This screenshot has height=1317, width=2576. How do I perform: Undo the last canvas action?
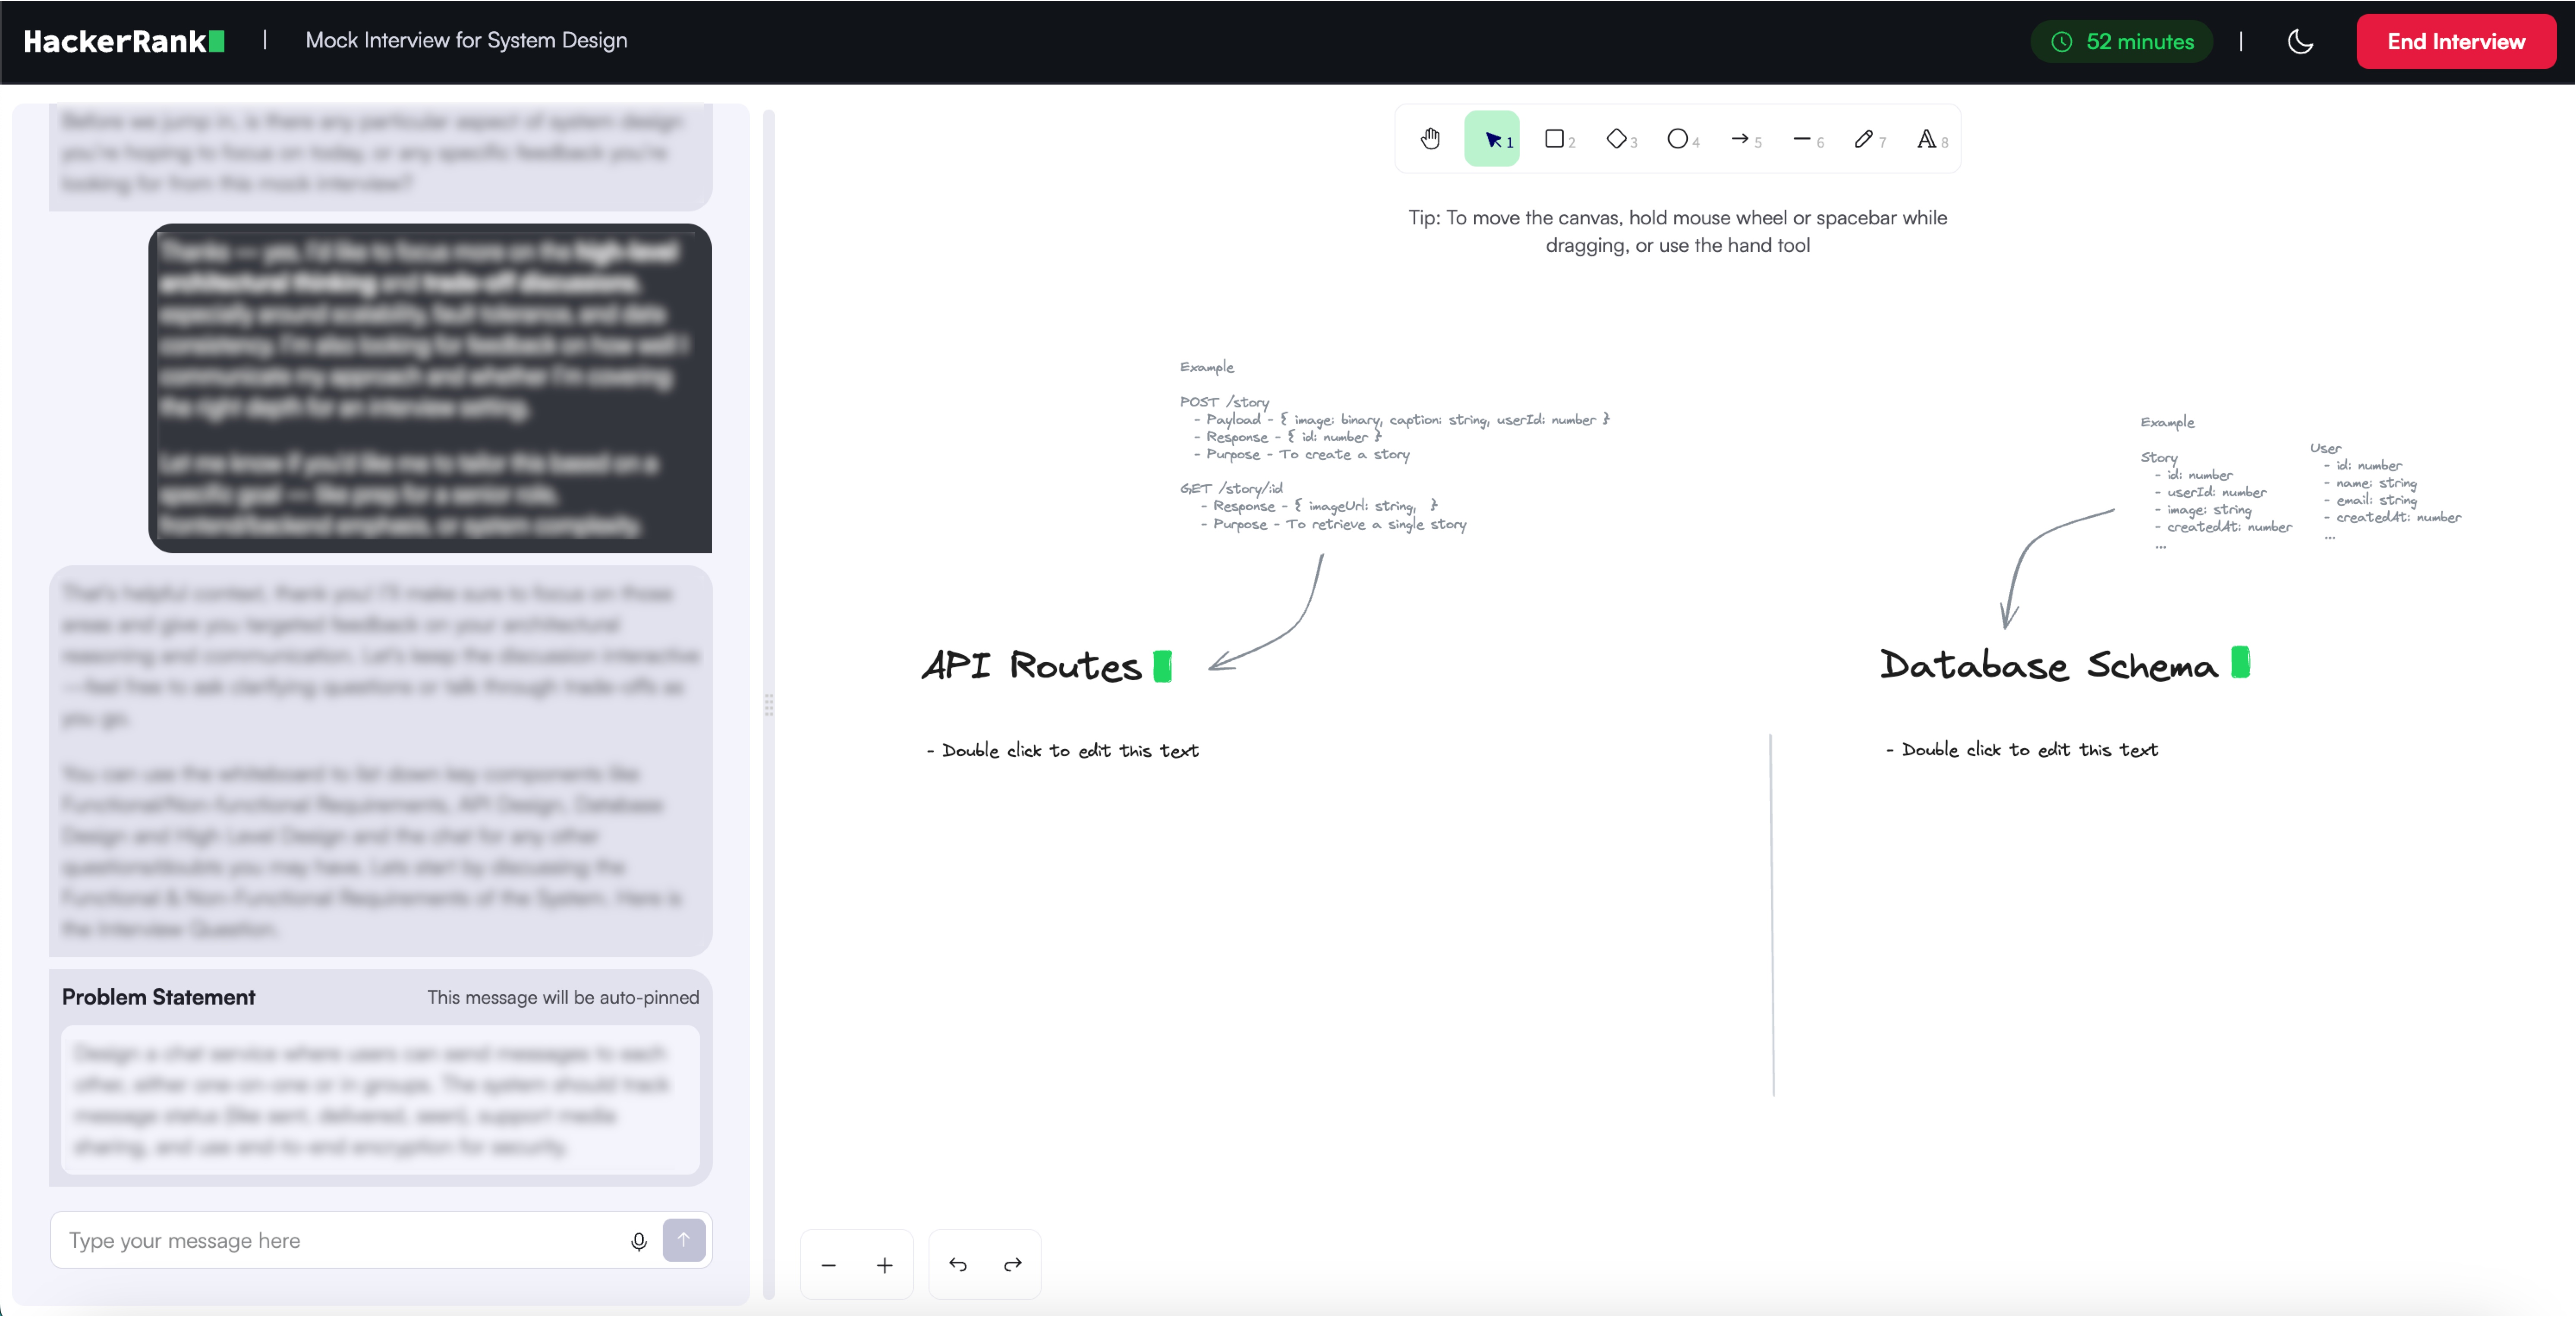958,1265
